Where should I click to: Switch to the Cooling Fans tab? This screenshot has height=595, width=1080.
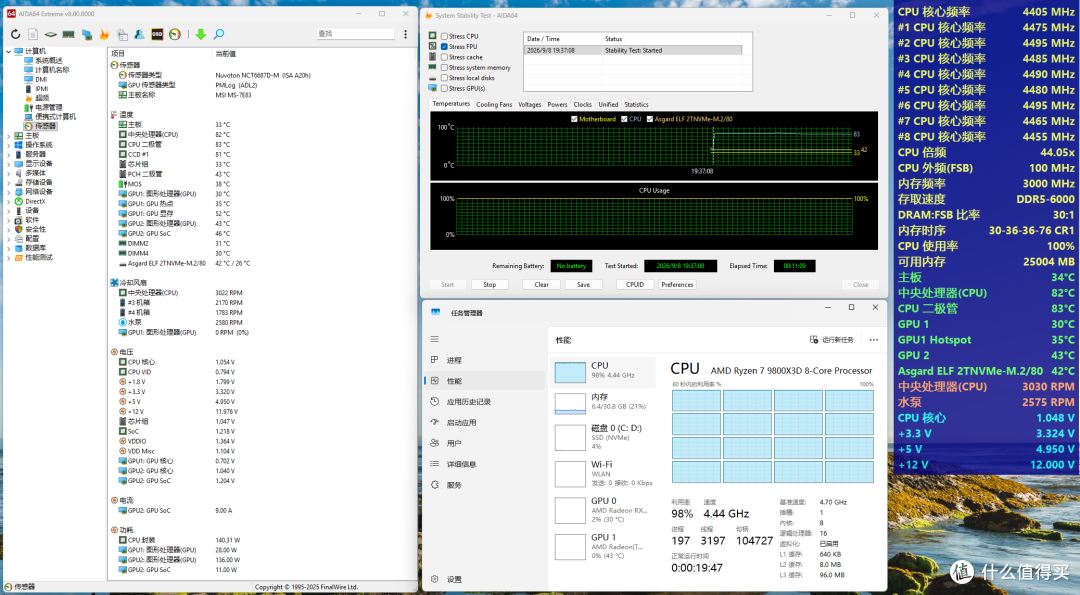pos(494,105)
